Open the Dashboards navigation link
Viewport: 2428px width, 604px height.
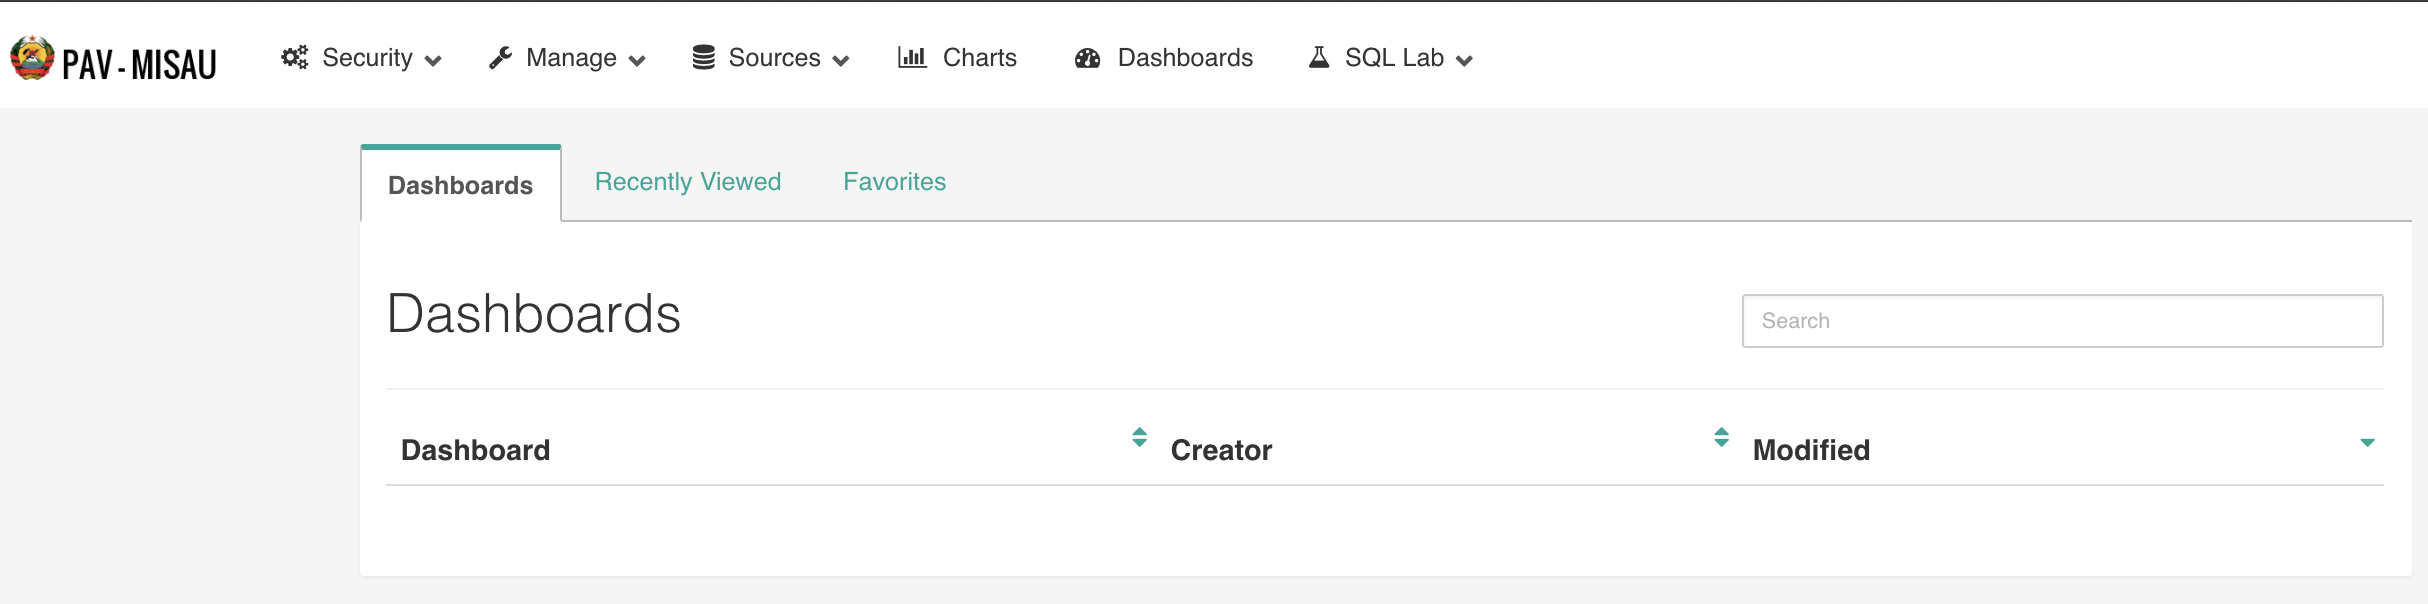[1185, 58]
